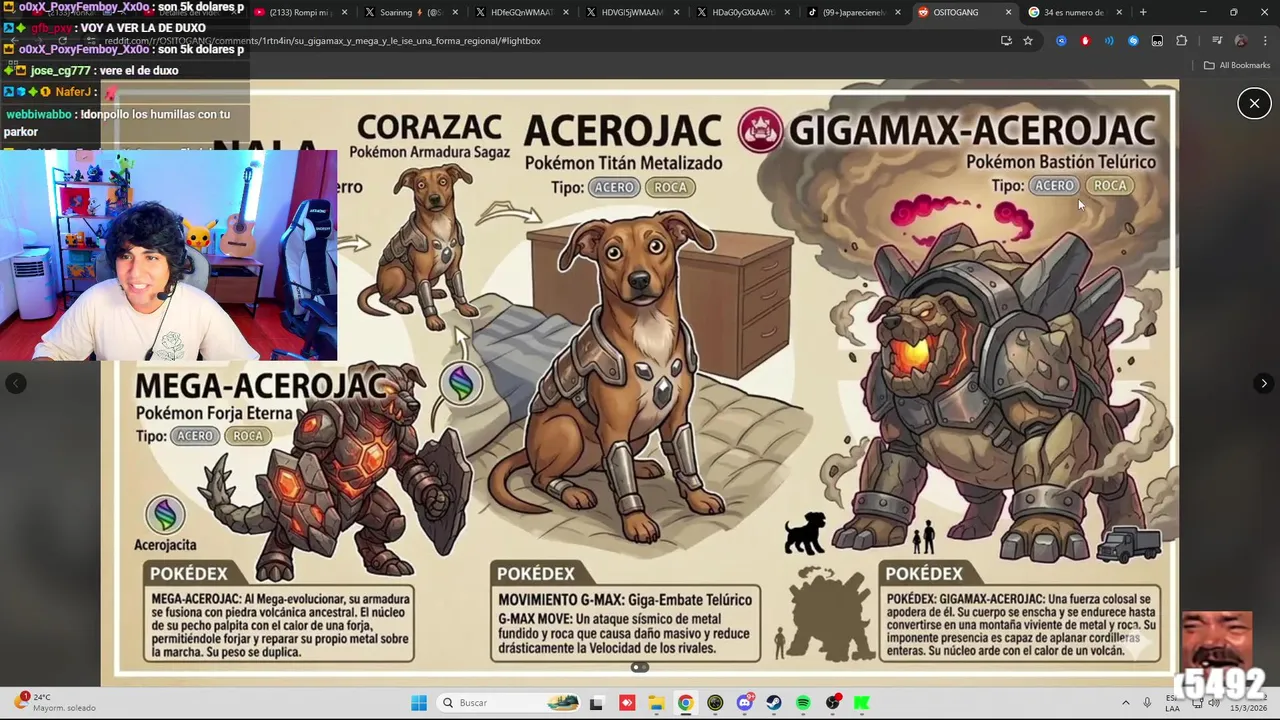This screenshot has height=720, width=1280.
Task: Click the lightbox page indicator dots
Action: coord(640,667)
